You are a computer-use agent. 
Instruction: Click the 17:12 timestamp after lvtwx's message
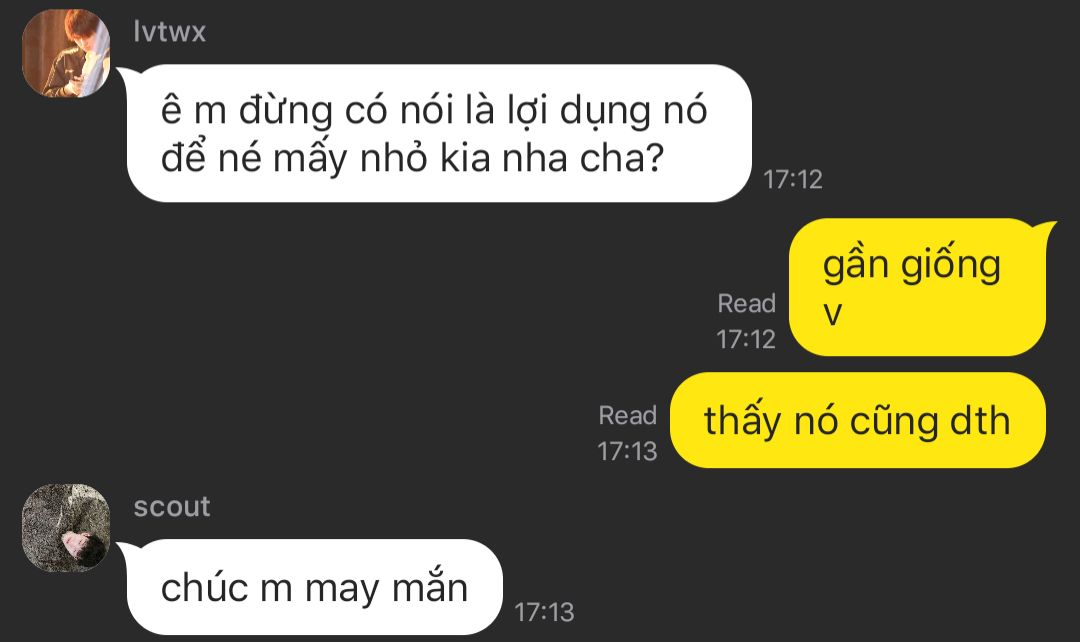pyautogui.click(x=793, y=180)
